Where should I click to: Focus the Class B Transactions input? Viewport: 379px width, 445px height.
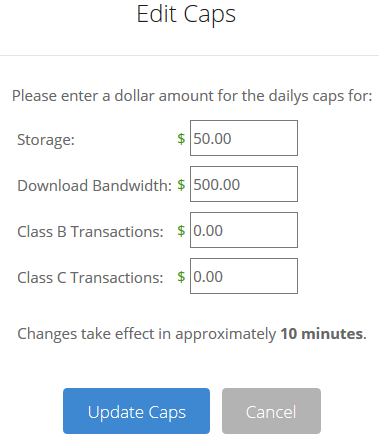click(x=244, y=230)
